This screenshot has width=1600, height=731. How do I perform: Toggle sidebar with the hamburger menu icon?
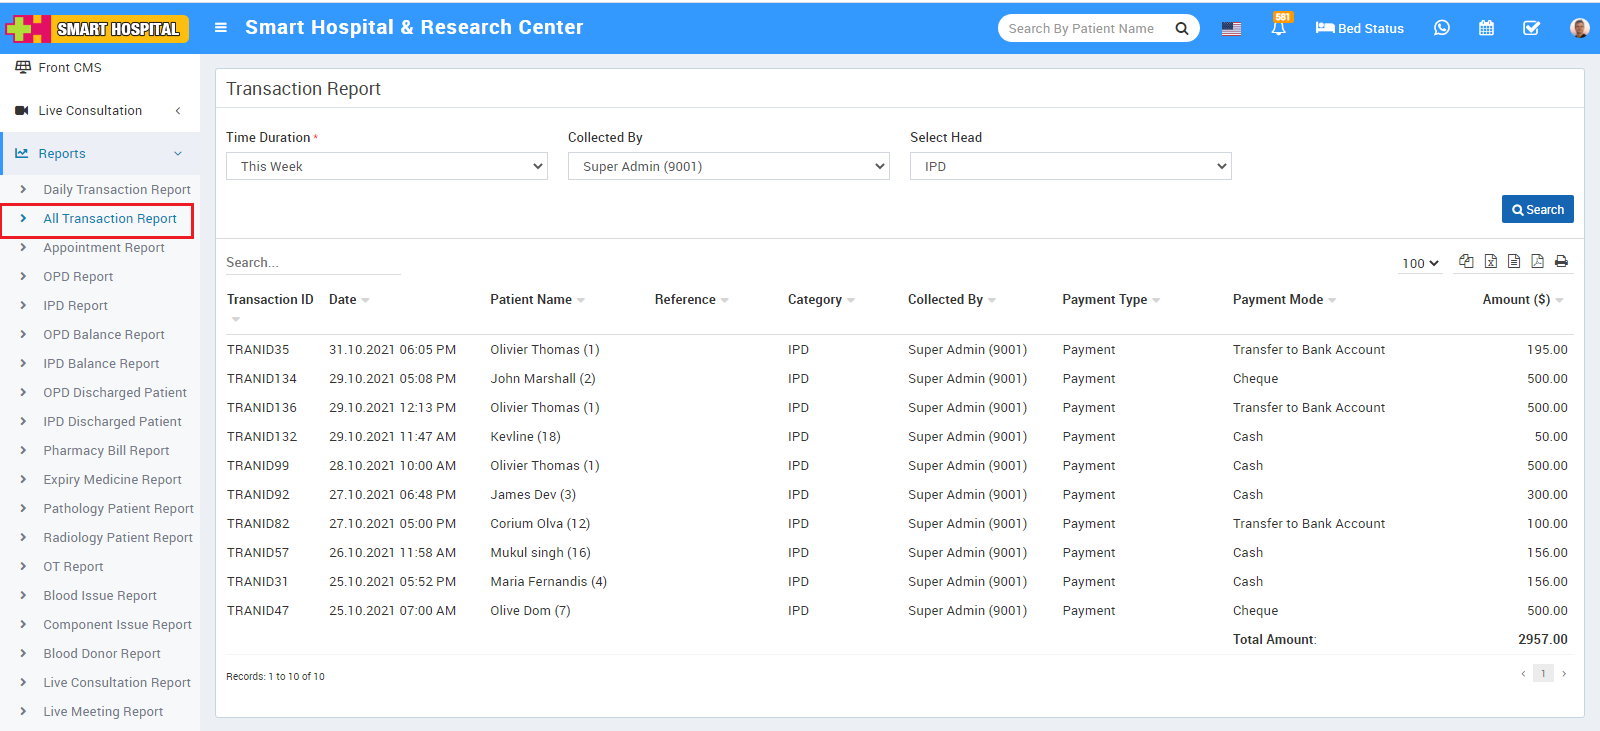(221, 28)
